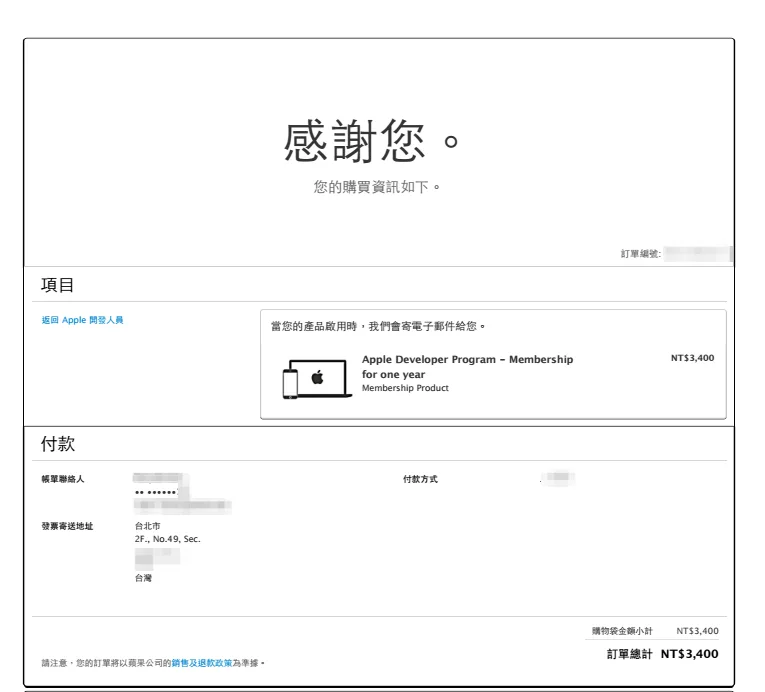
Task: Click the 感謝您 heading
Action: click(370, 141)
